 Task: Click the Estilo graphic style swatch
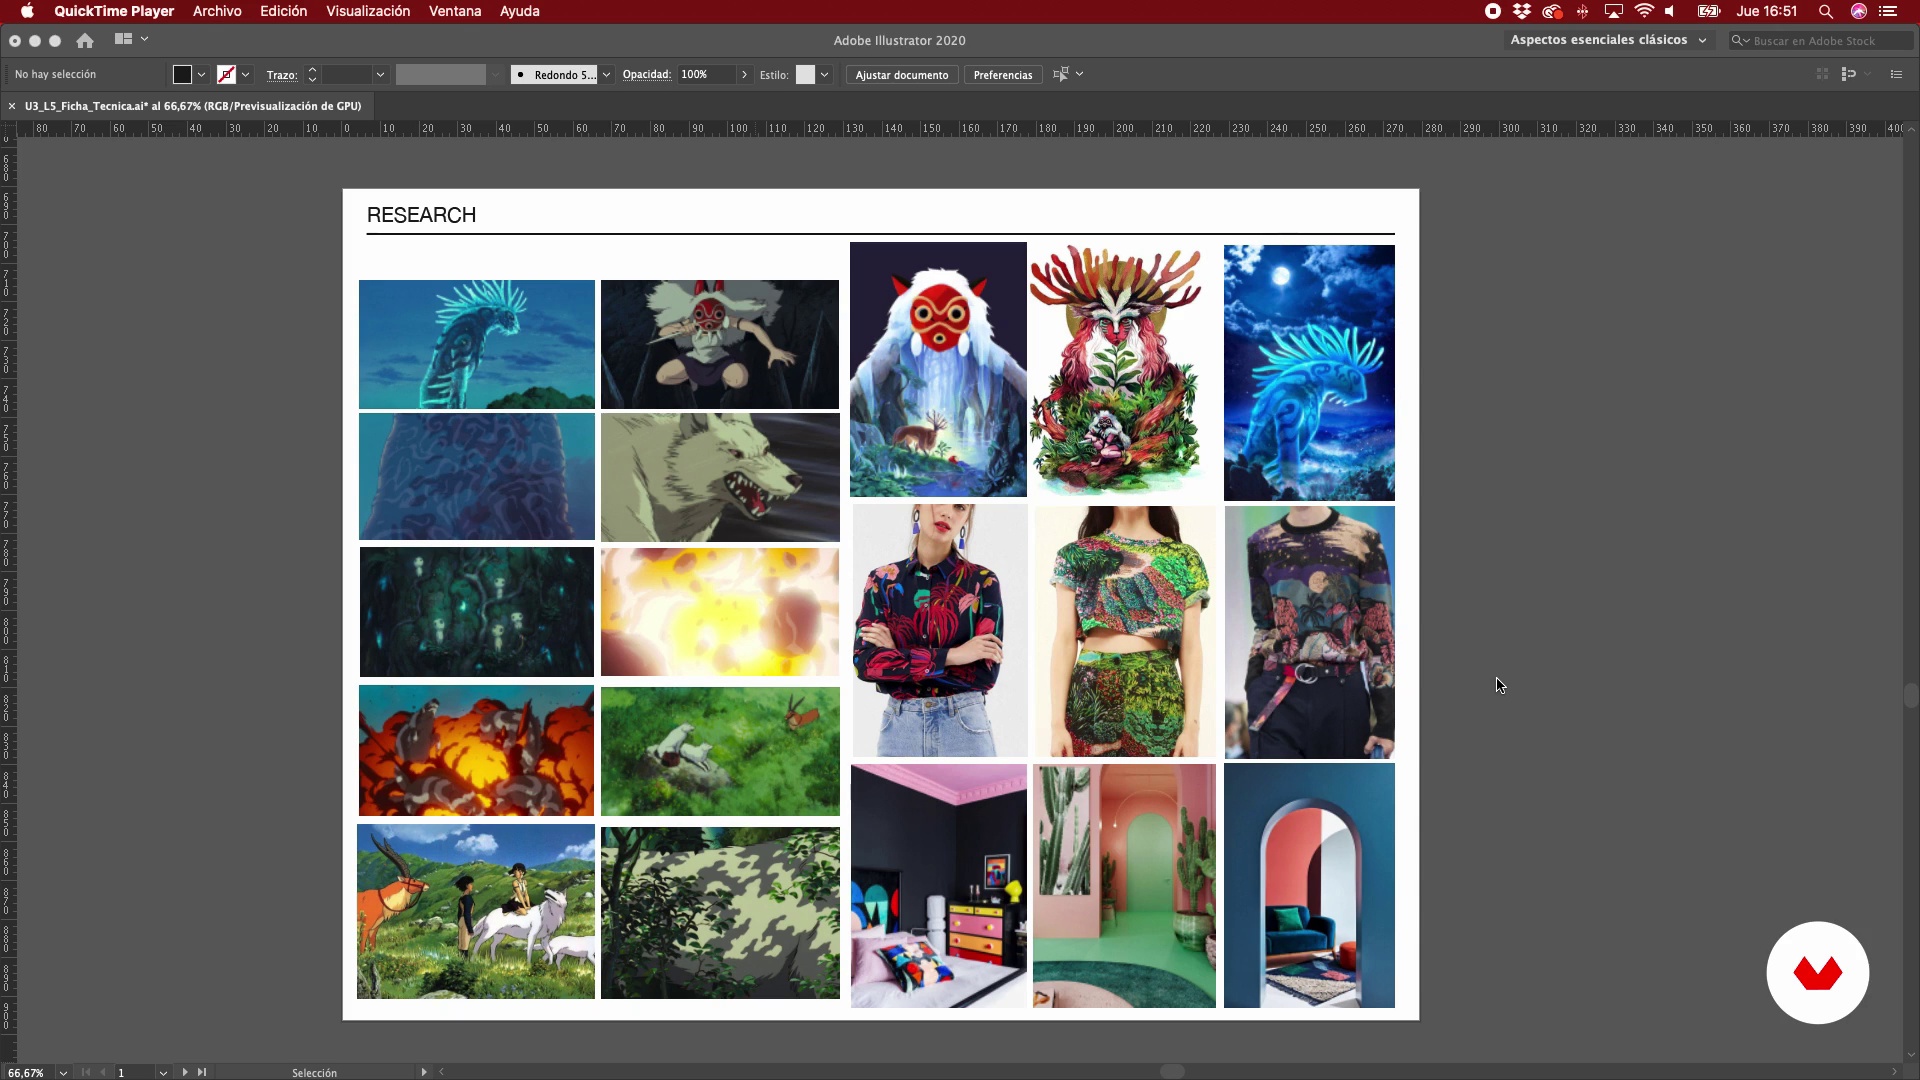click(805, 74)
